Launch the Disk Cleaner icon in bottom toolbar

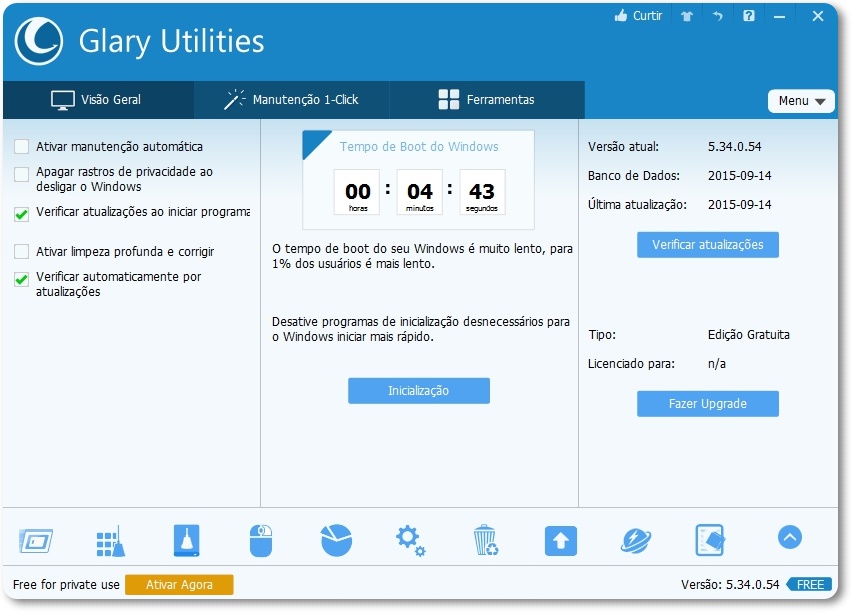tap(186, 540)
